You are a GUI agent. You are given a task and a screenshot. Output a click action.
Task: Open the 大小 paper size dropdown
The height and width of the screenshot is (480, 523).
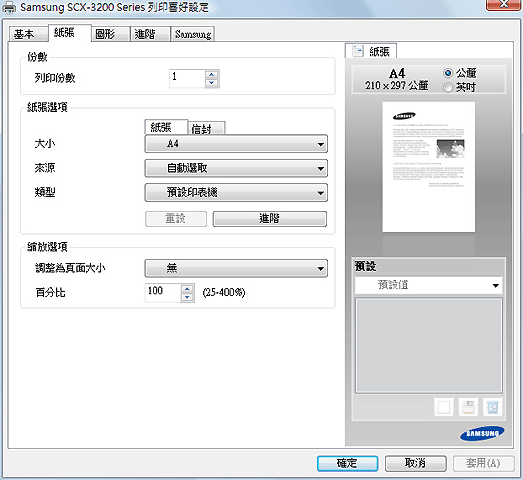[236, 144]
